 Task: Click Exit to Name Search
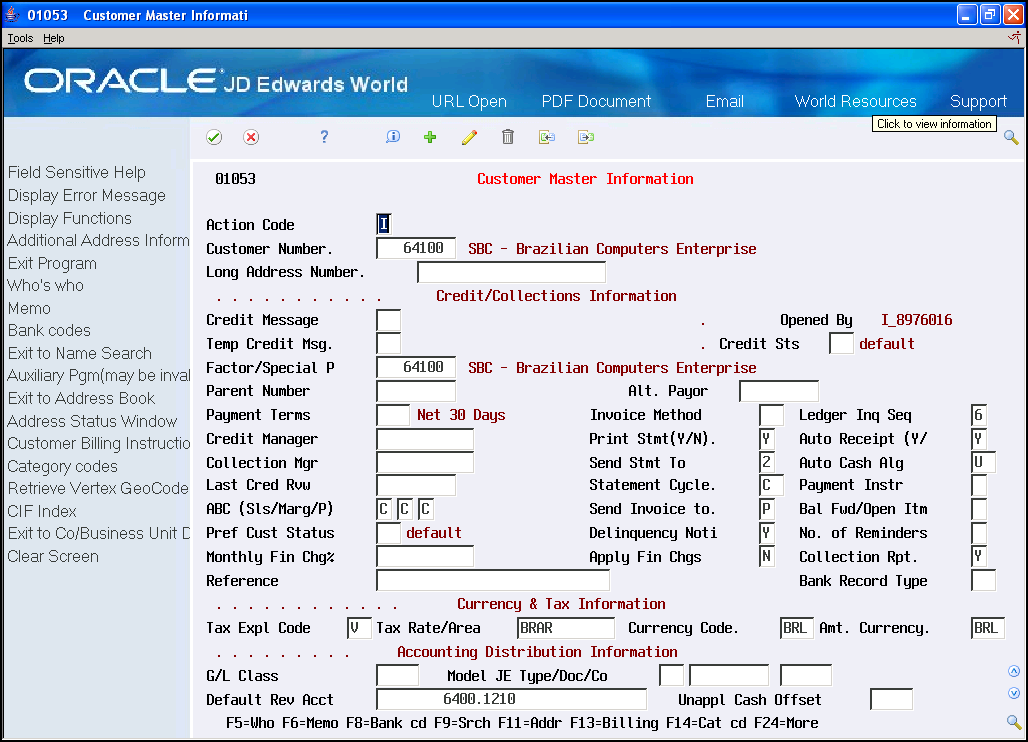(x=79, y=353)
